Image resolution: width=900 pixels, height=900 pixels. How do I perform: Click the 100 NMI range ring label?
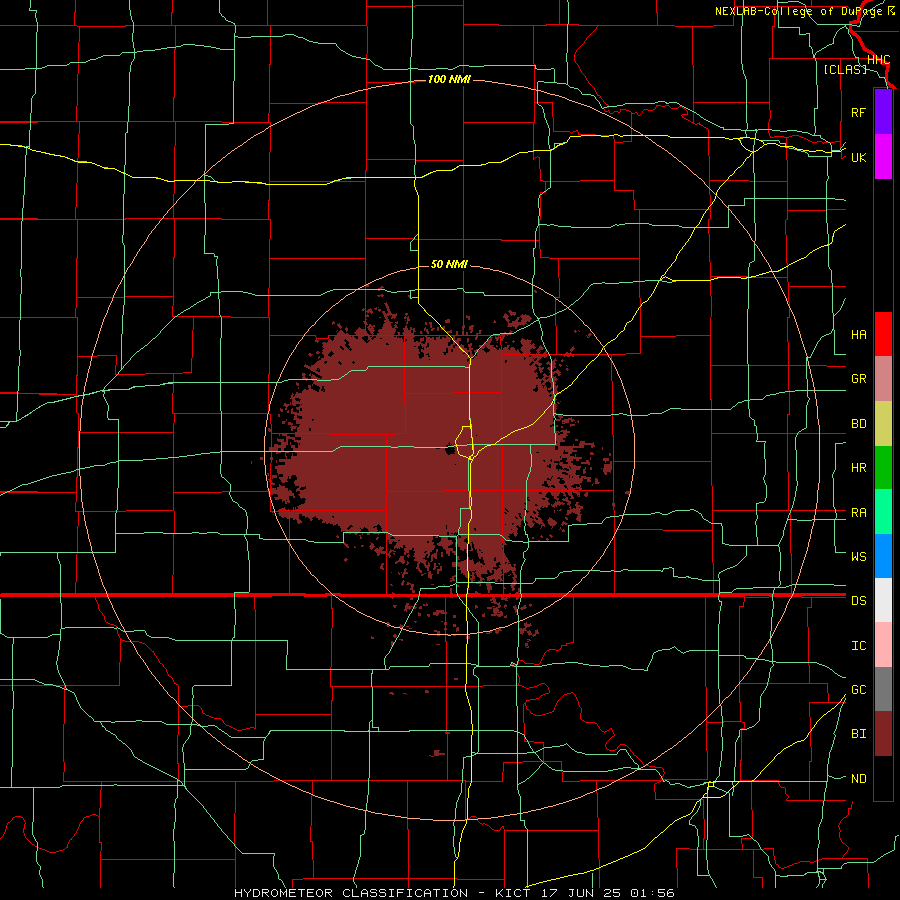(449, 79)
